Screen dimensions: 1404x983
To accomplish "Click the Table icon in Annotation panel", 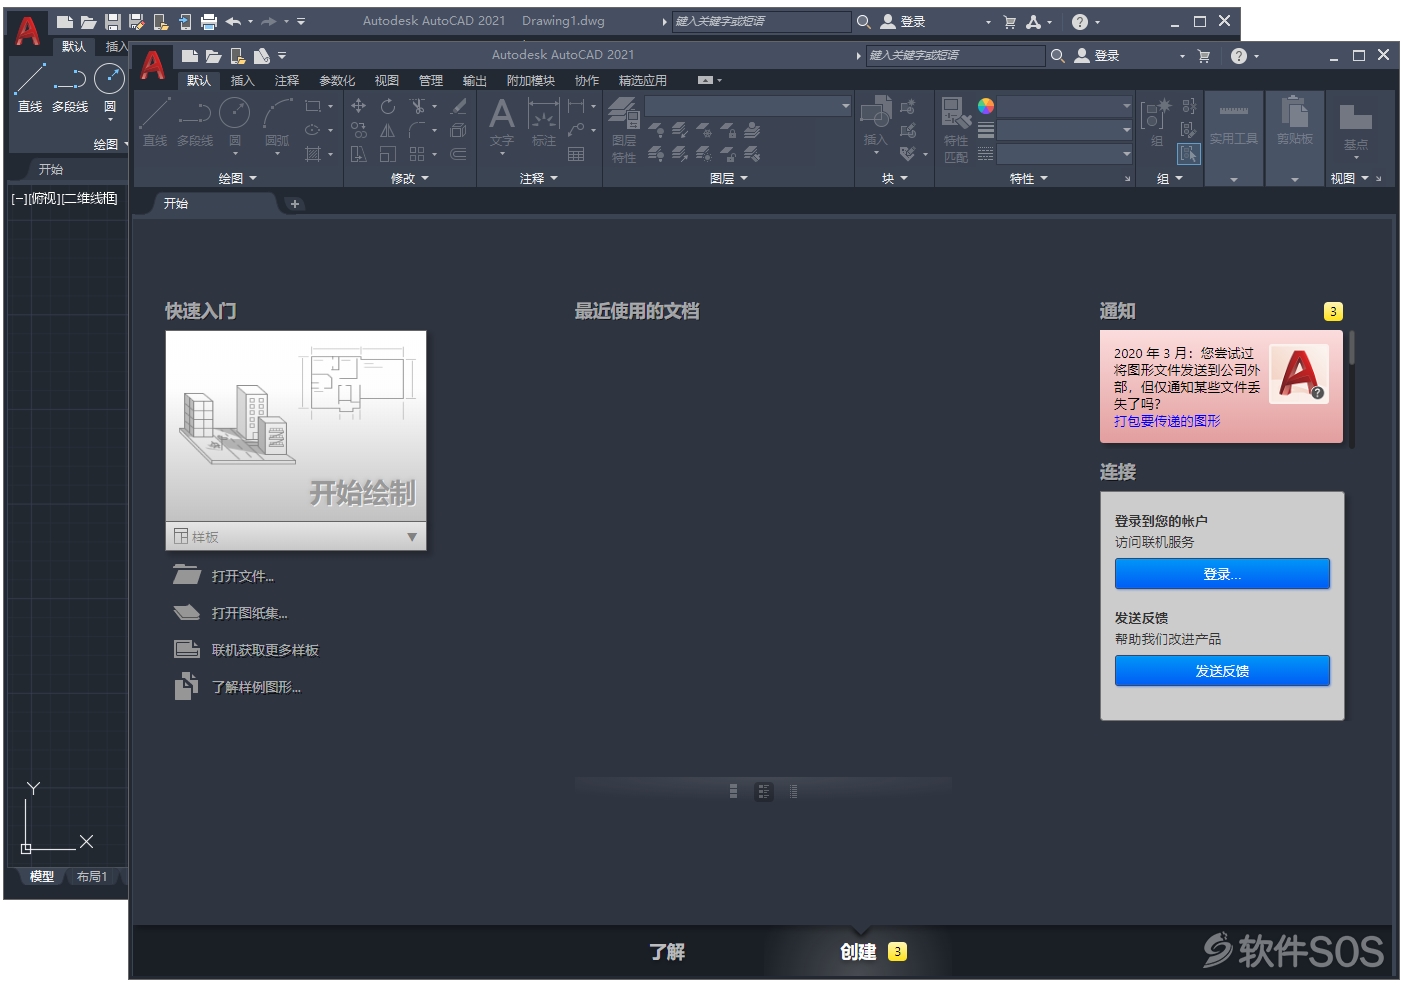I will coord(576,154).
